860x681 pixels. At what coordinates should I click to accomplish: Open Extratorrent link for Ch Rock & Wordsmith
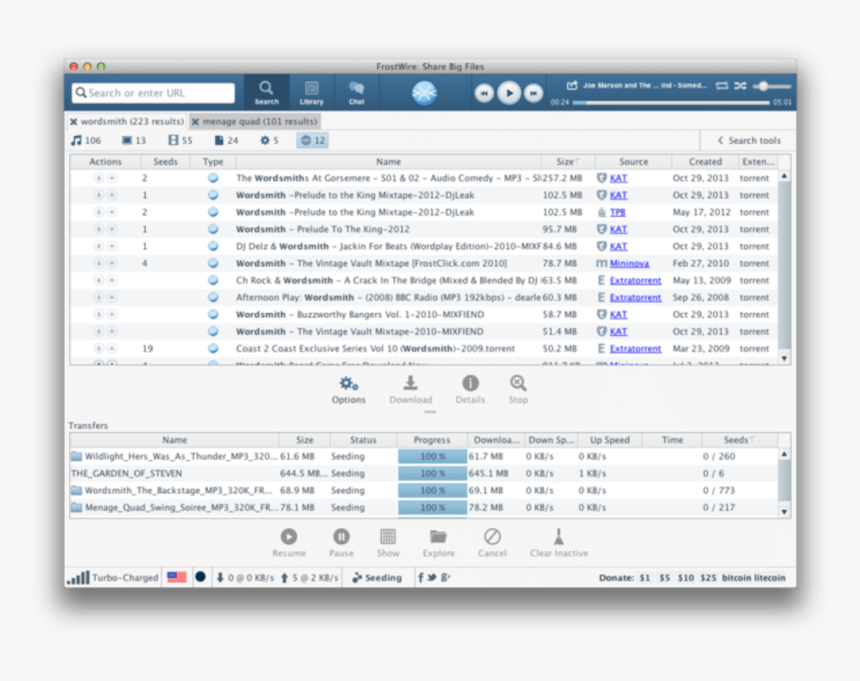635,280
